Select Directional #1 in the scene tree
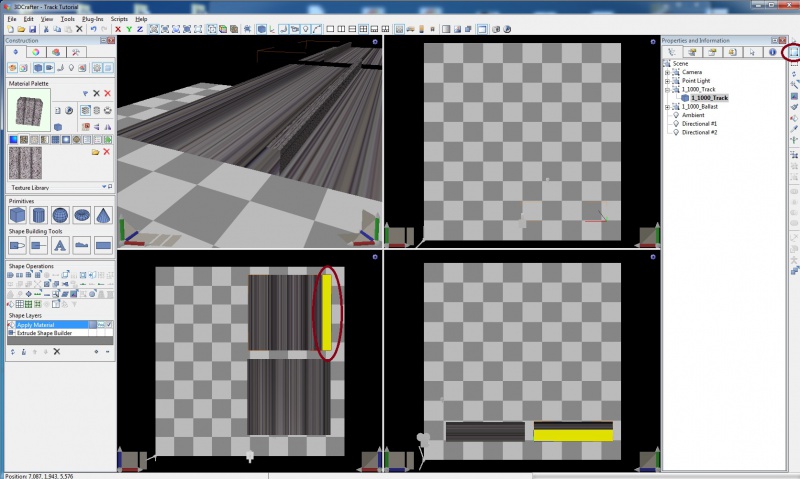800x479 pixels. pyautogui.click(x=699, y=124)
